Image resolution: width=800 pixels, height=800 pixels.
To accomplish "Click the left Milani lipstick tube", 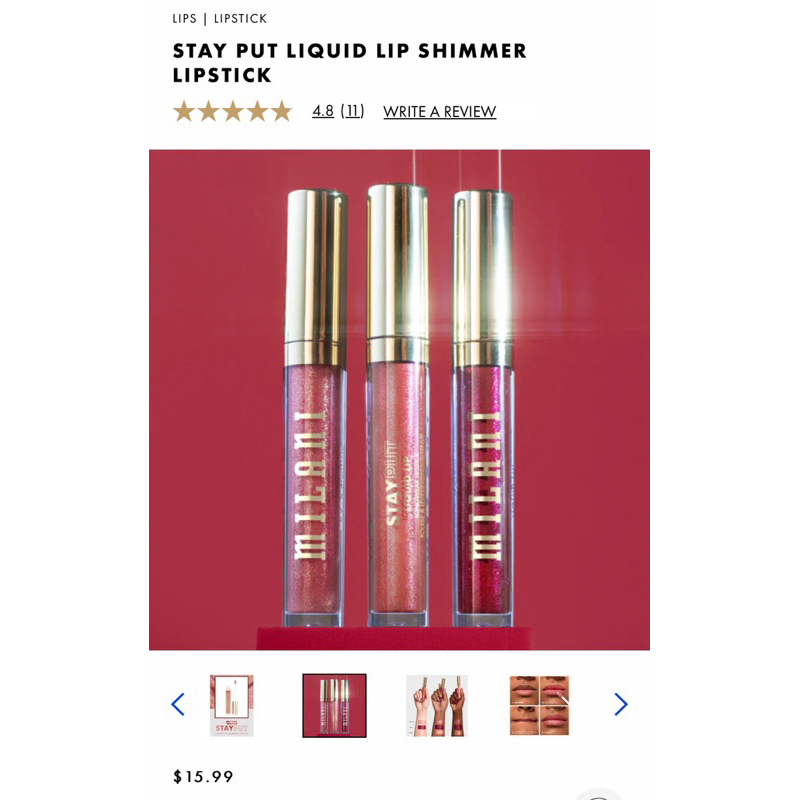I will point(315,408).
